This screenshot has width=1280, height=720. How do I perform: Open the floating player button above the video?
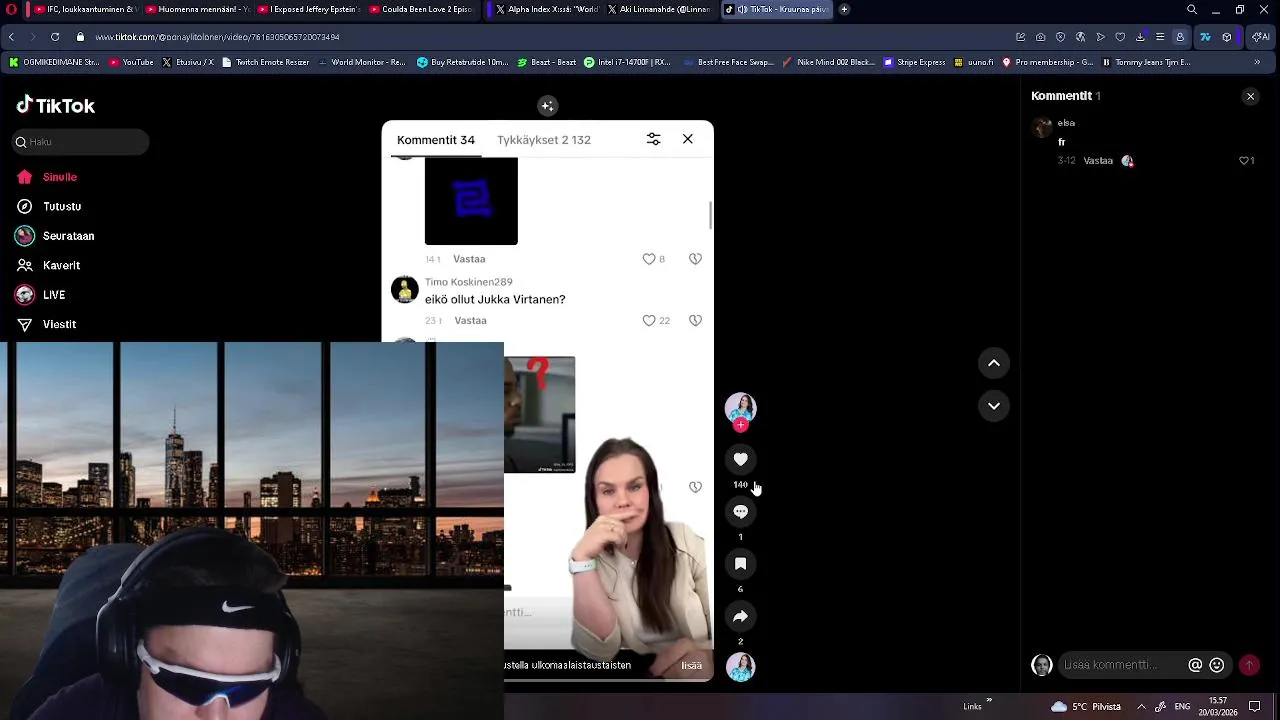(x=547, y=104)
